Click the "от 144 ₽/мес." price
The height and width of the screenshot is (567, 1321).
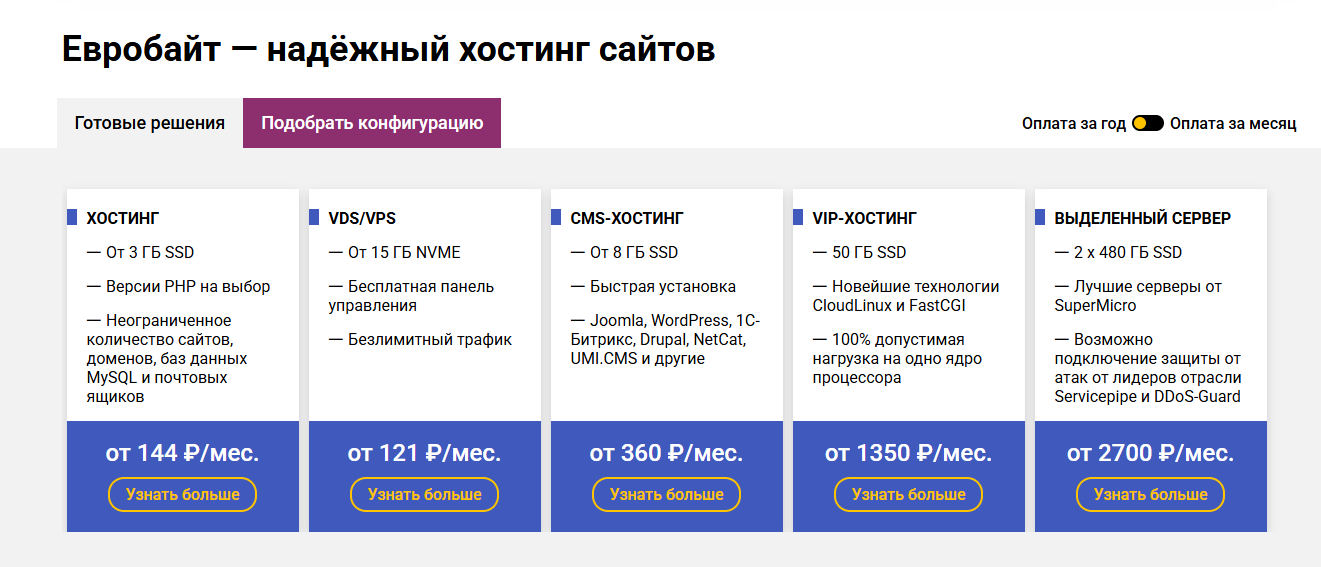[183, 453]
